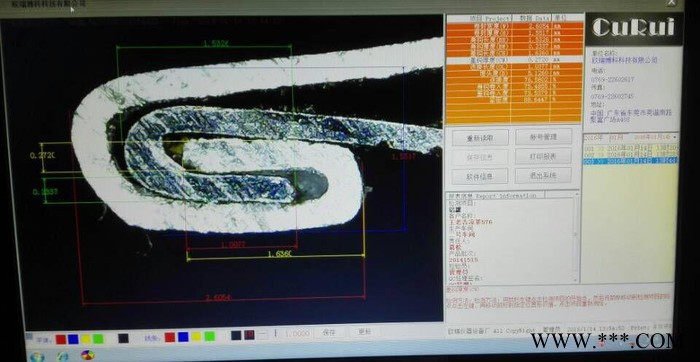Click scroll-down arrow in report information panel
The height and width of the screenshot is (362, 700).
pyautogui.click(x=576, y=279)
